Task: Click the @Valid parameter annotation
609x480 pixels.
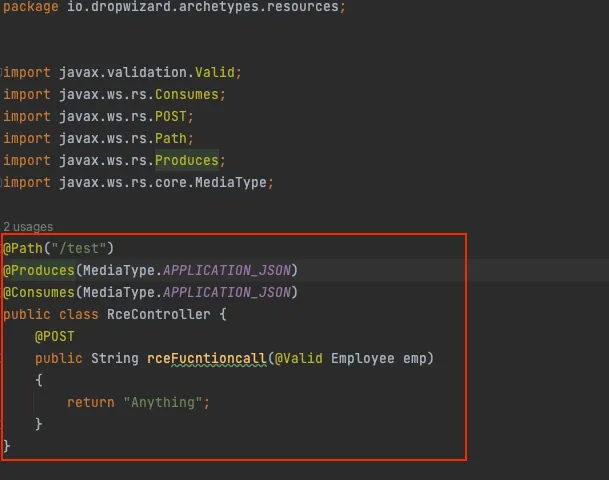Action: 299,358
